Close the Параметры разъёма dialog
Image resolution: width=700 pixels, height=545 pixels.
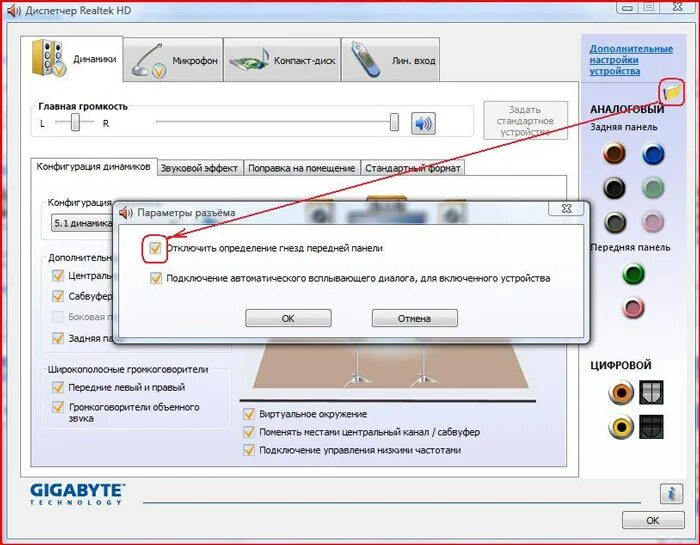click(x=566, y=208)
